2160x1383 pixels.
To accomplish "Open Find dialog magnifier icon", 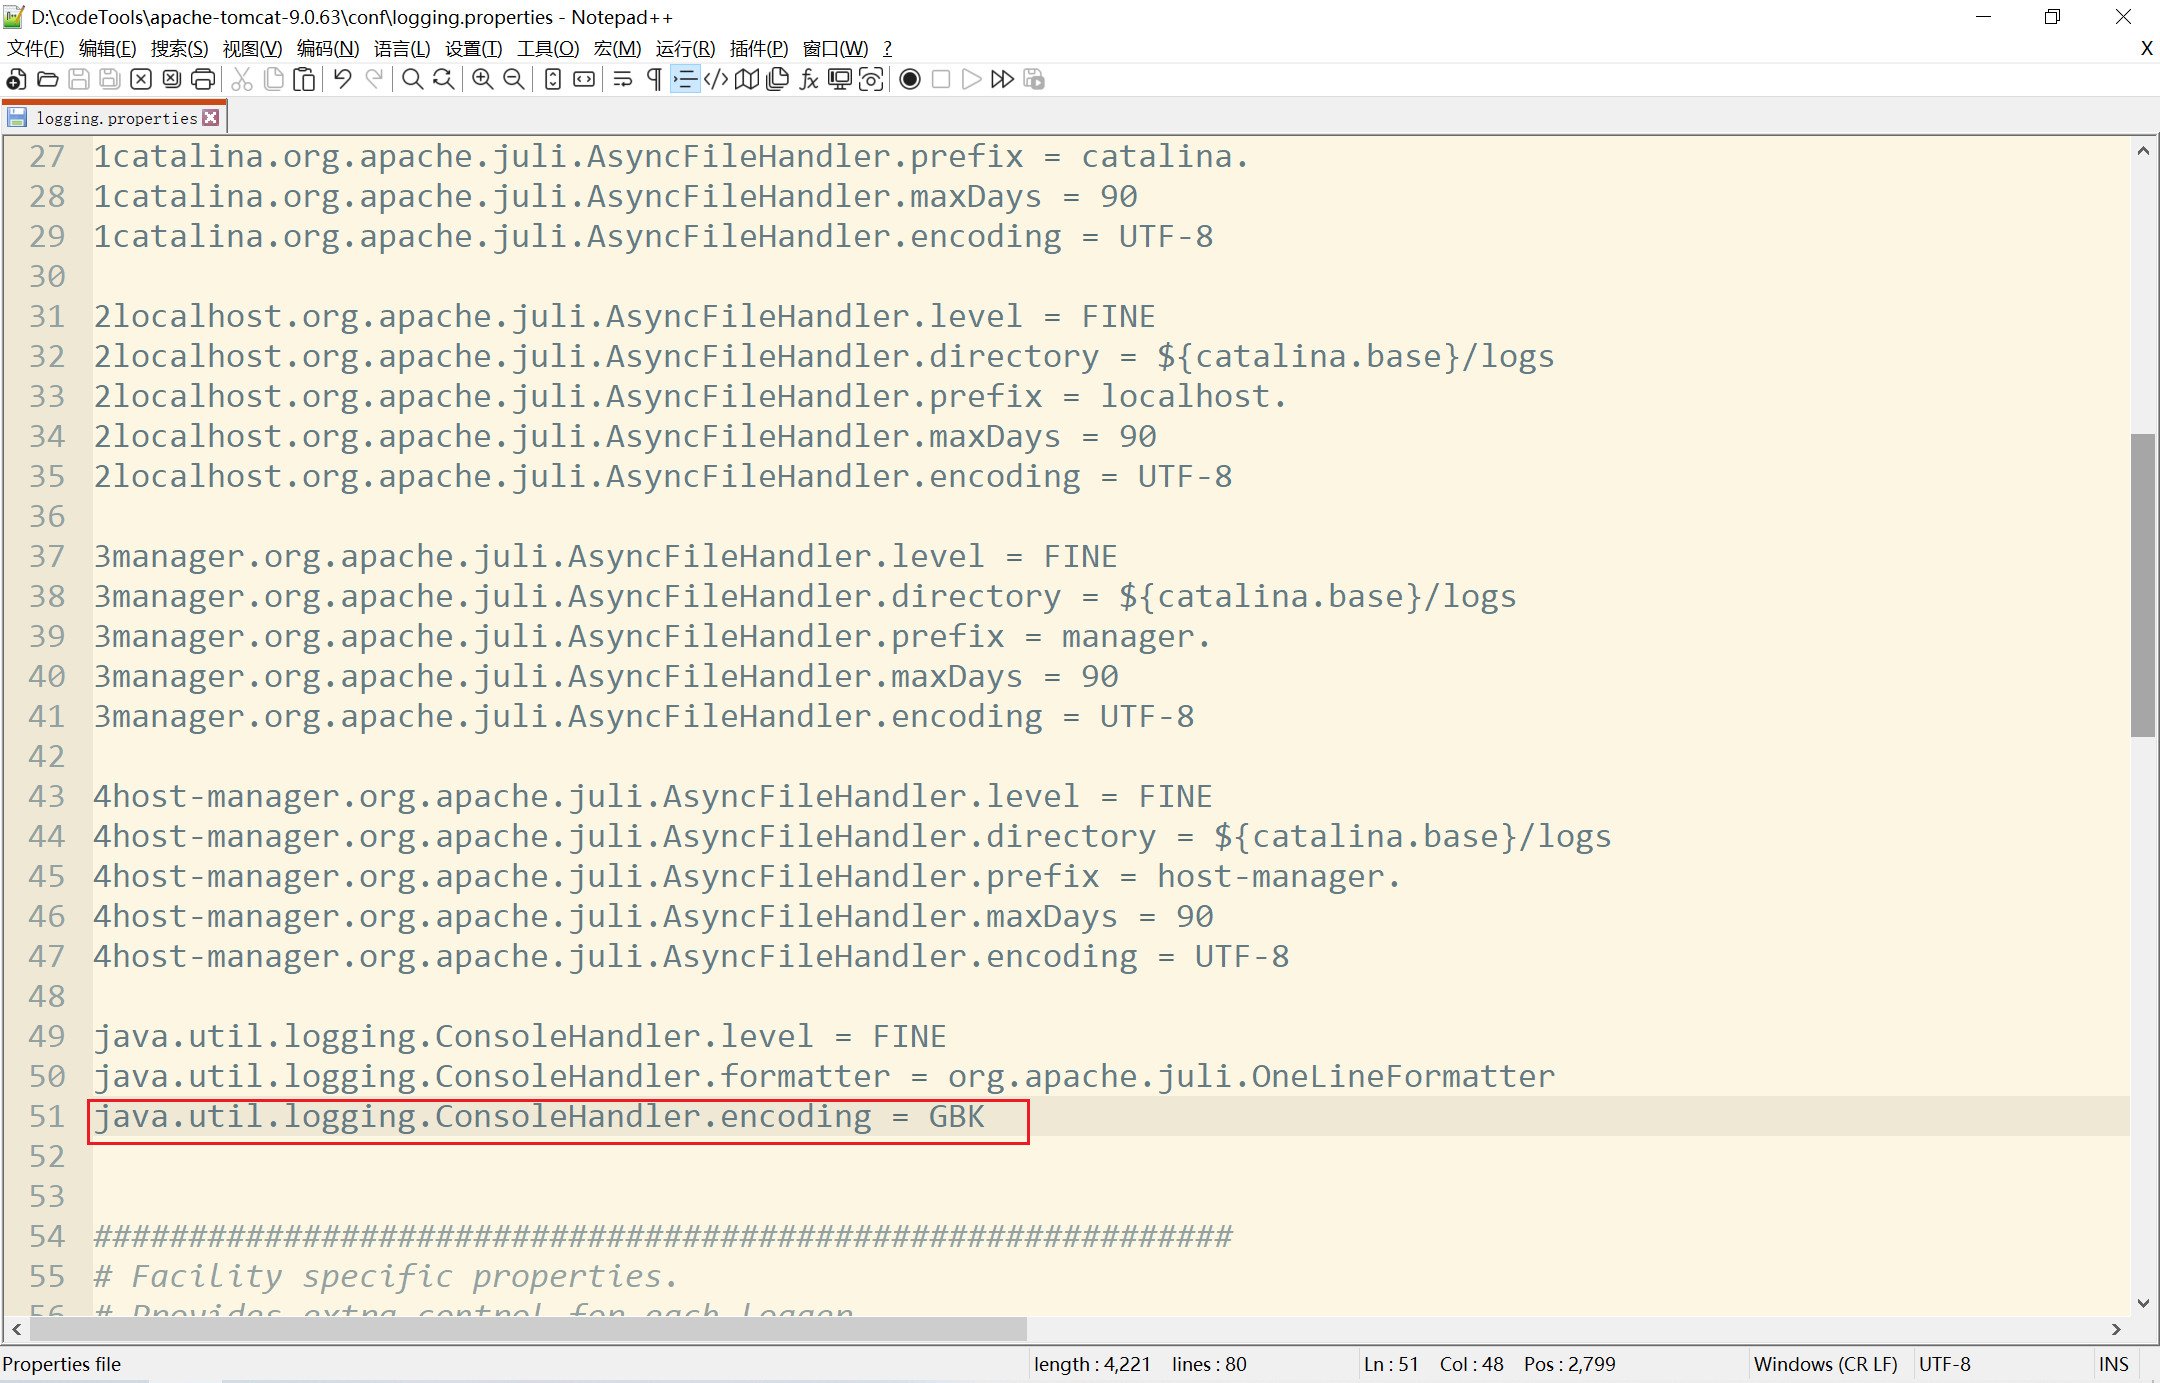I will 412,80.
